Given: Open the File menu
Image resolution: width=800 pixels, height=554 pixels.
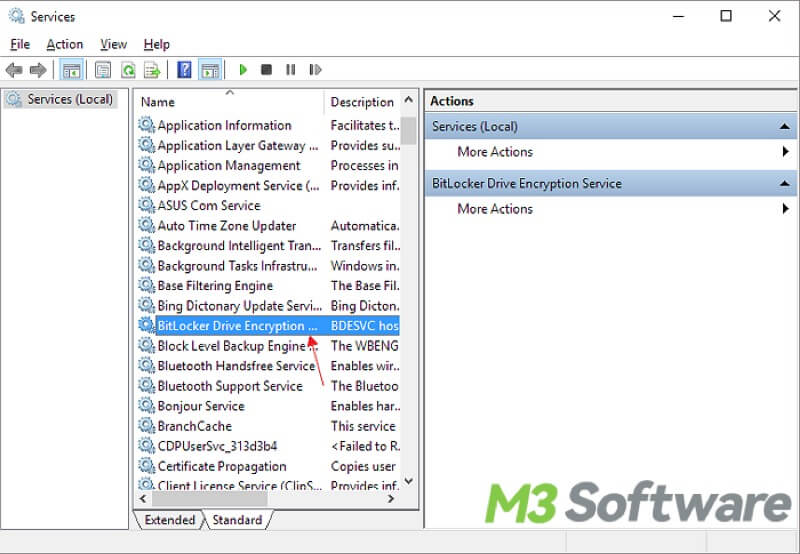Looking at the screenshot, I should [x=20, y=44].
